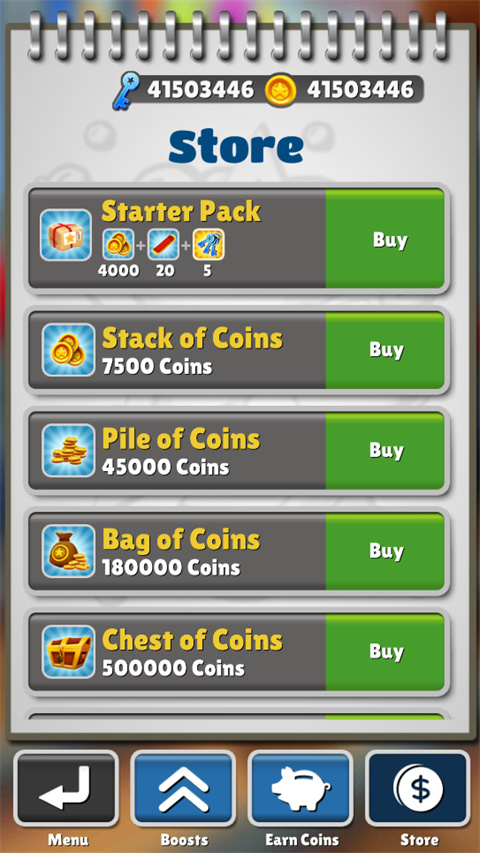Tap the blue key icon at top
Viewport: 480px width, 853px height.
(126, 91)
